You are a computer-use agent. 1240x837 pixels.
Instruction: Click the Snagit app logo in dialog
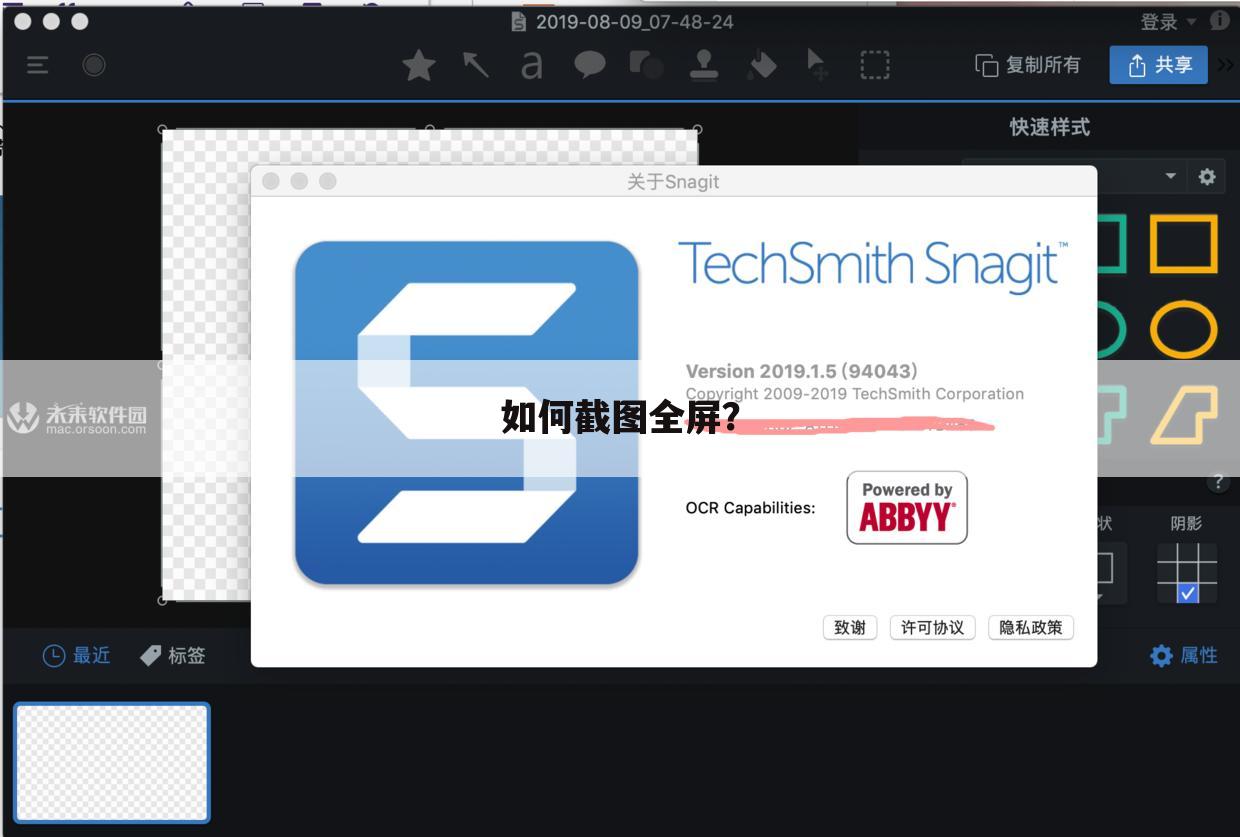(x=466, y=413)
